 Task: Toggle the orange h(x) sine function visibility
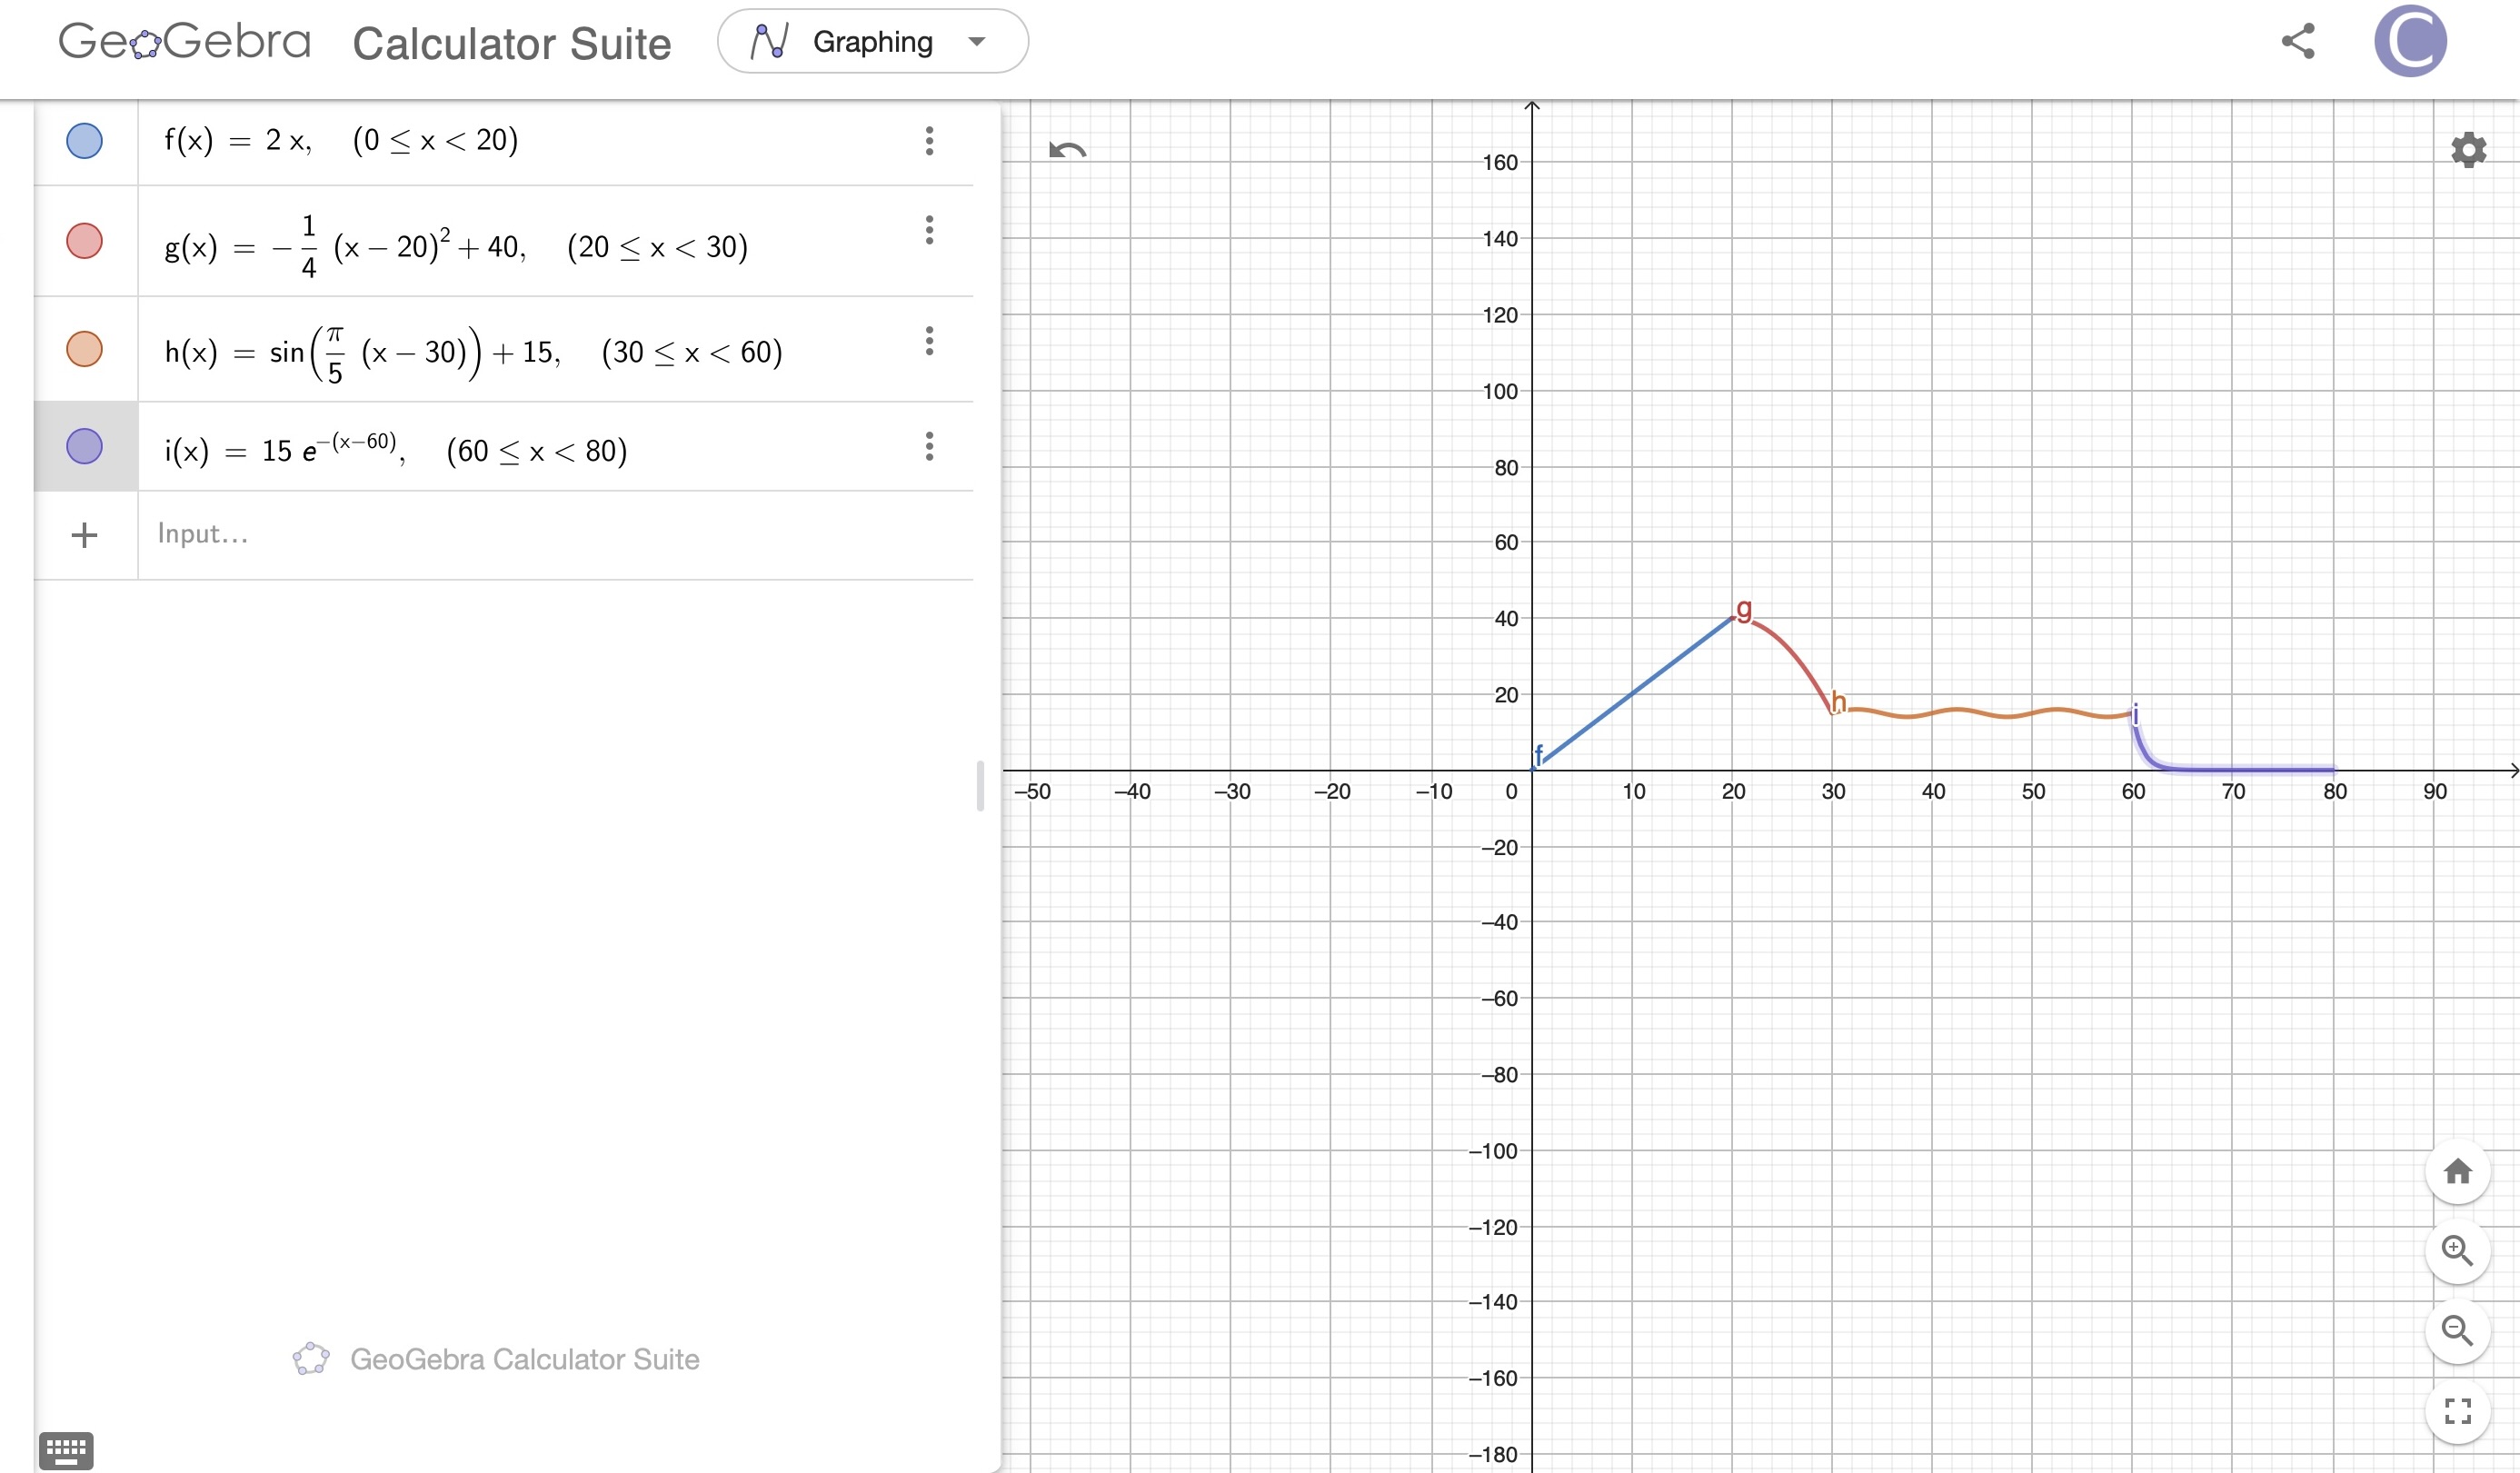click(84, 349)
